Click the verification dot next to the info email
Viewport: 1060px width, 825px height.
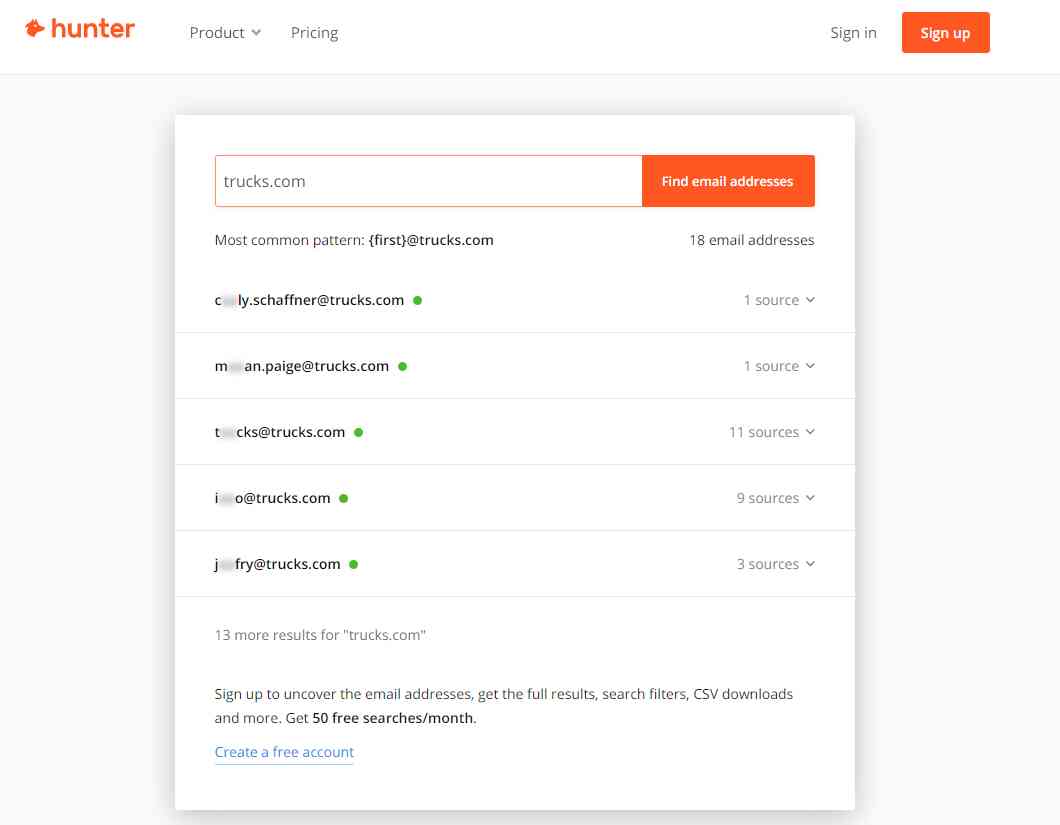pyautogui.click(x=344, y=498)
